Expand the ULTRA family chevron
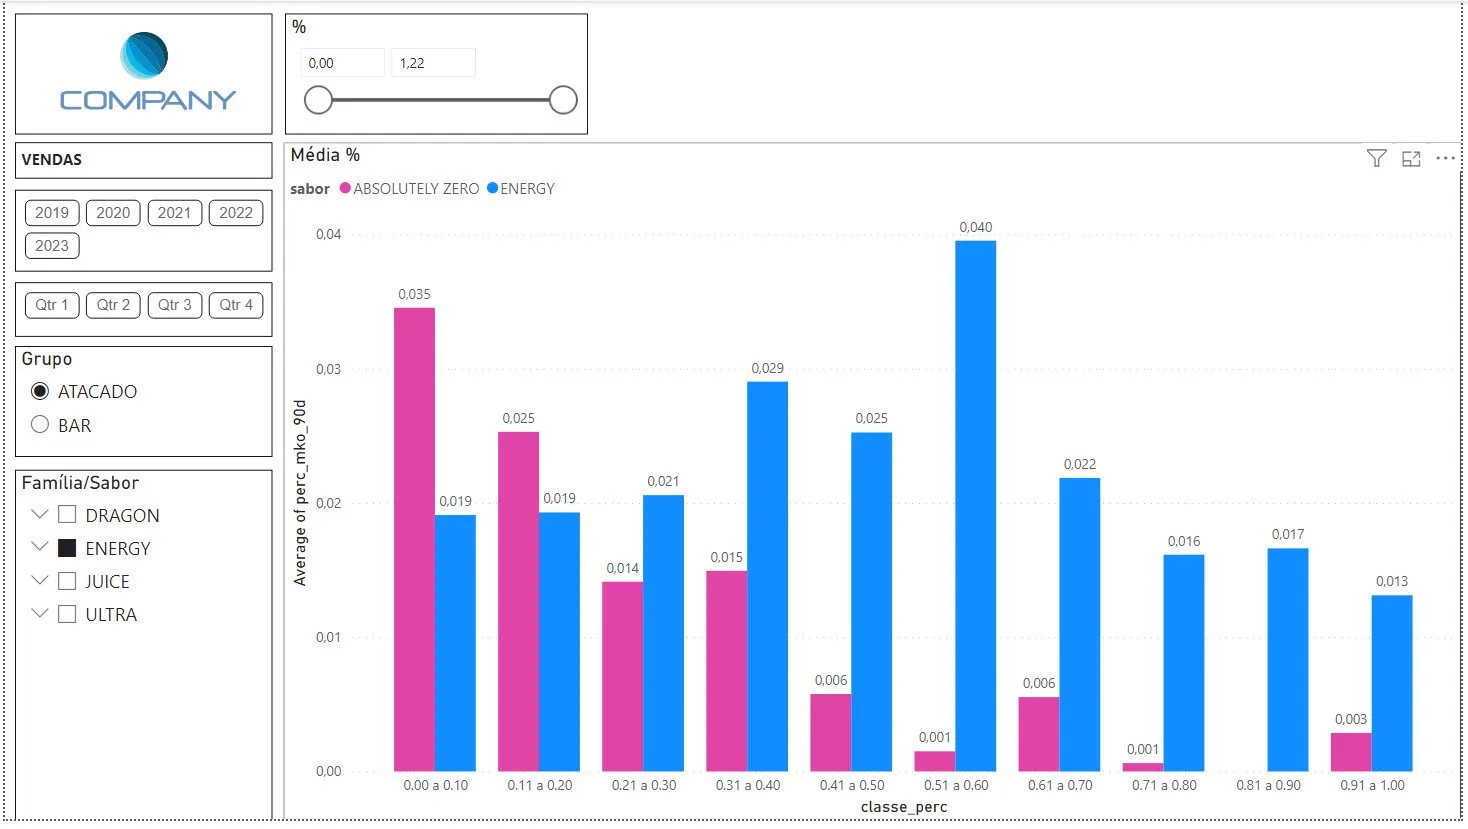 coord(40,614)
